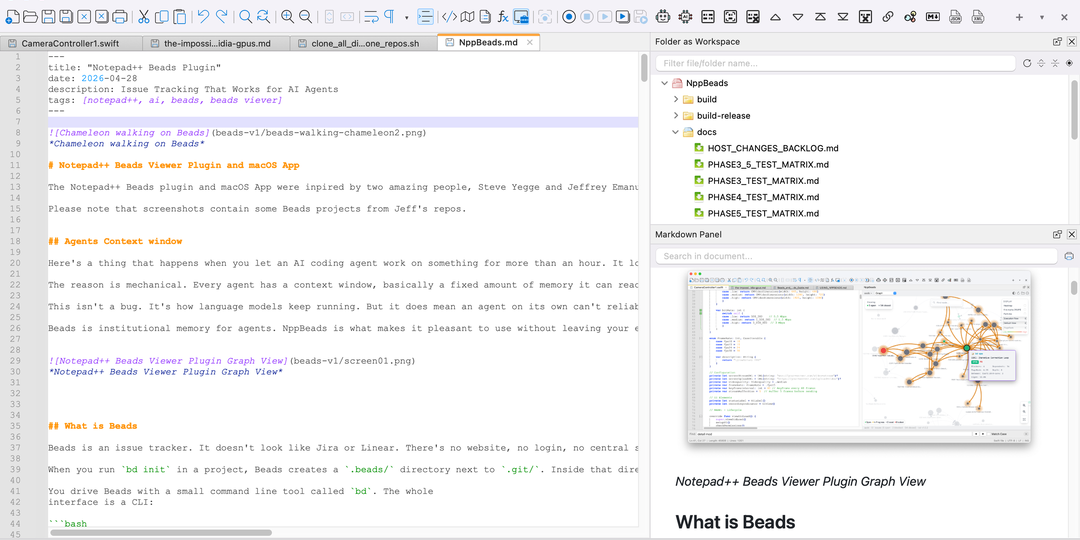Open PHASE3_TEST_MATRIX.md file
The image size is (1080, 540).
tap(763, 181)
